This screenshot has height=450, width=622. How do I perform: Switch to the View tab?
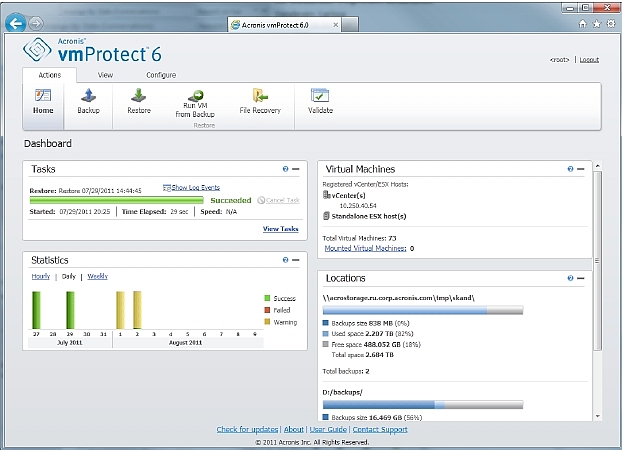(x=106, y=75)
